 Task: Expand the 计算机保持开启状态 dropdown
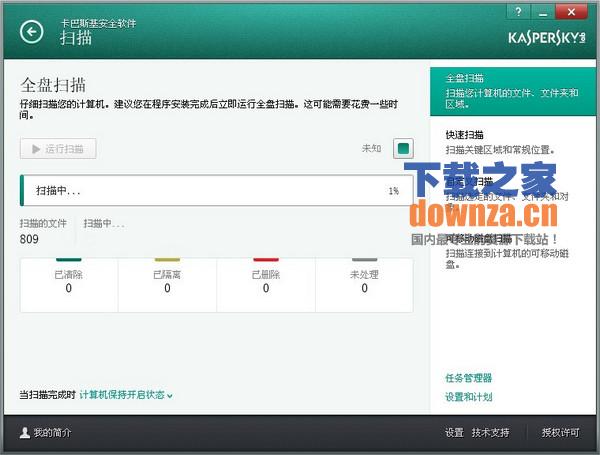[x=126, y=395]
